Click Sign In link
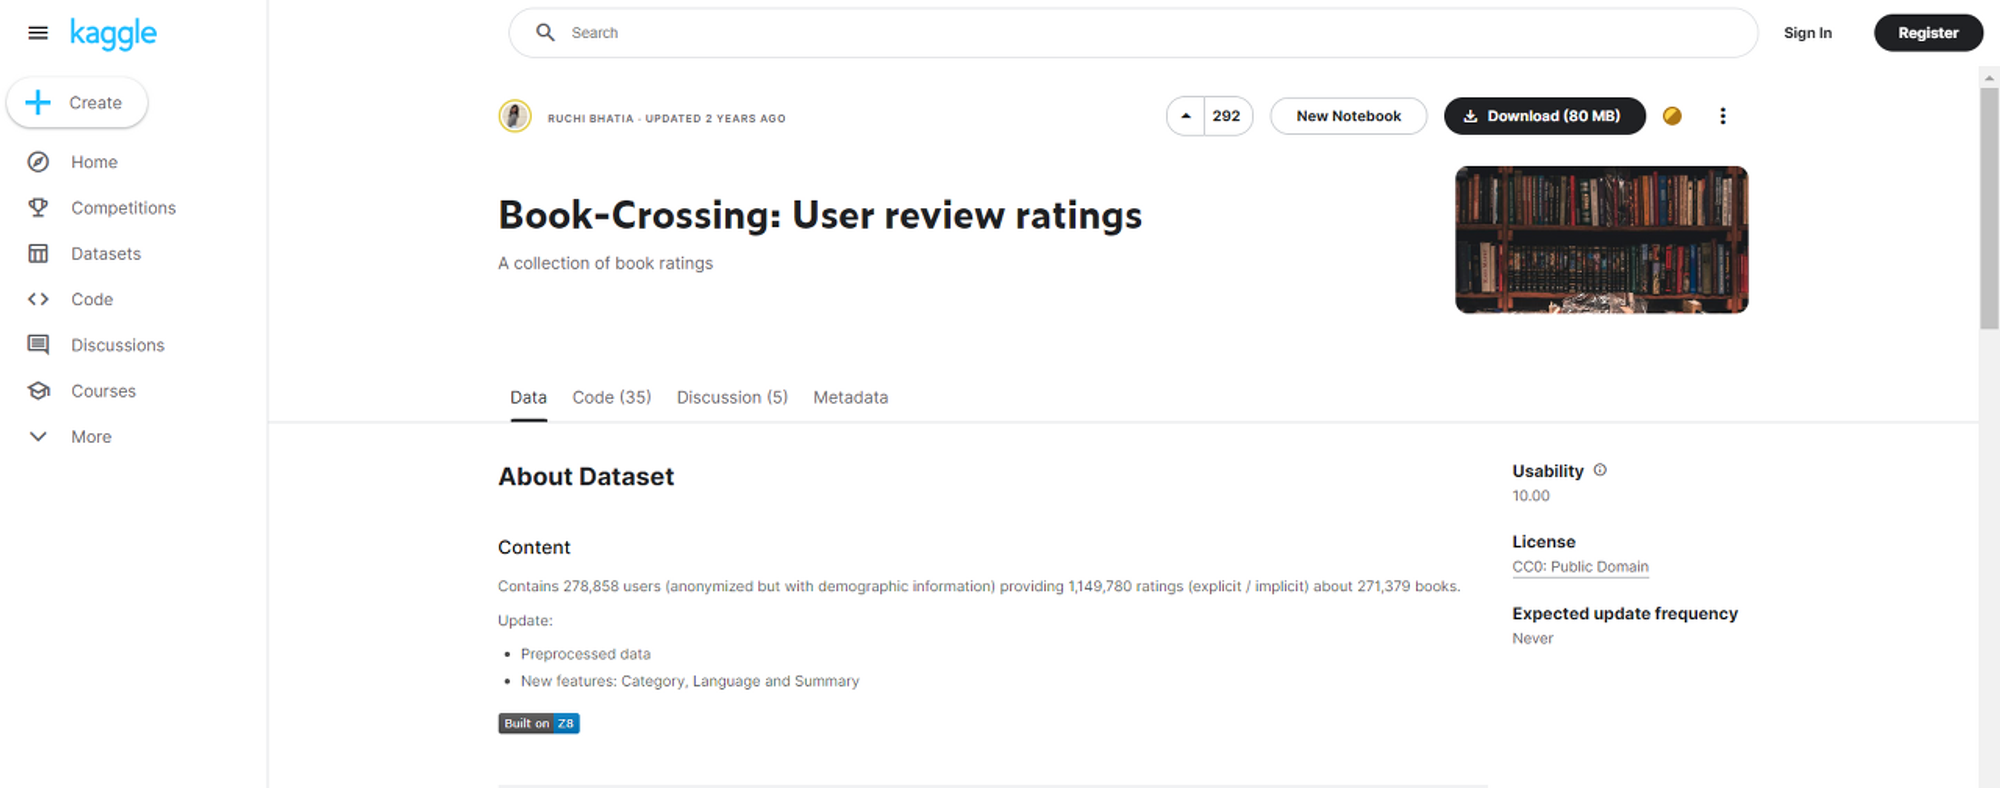The width and height of the screenshot is (2000, 788). click(x=1807, y=33)
